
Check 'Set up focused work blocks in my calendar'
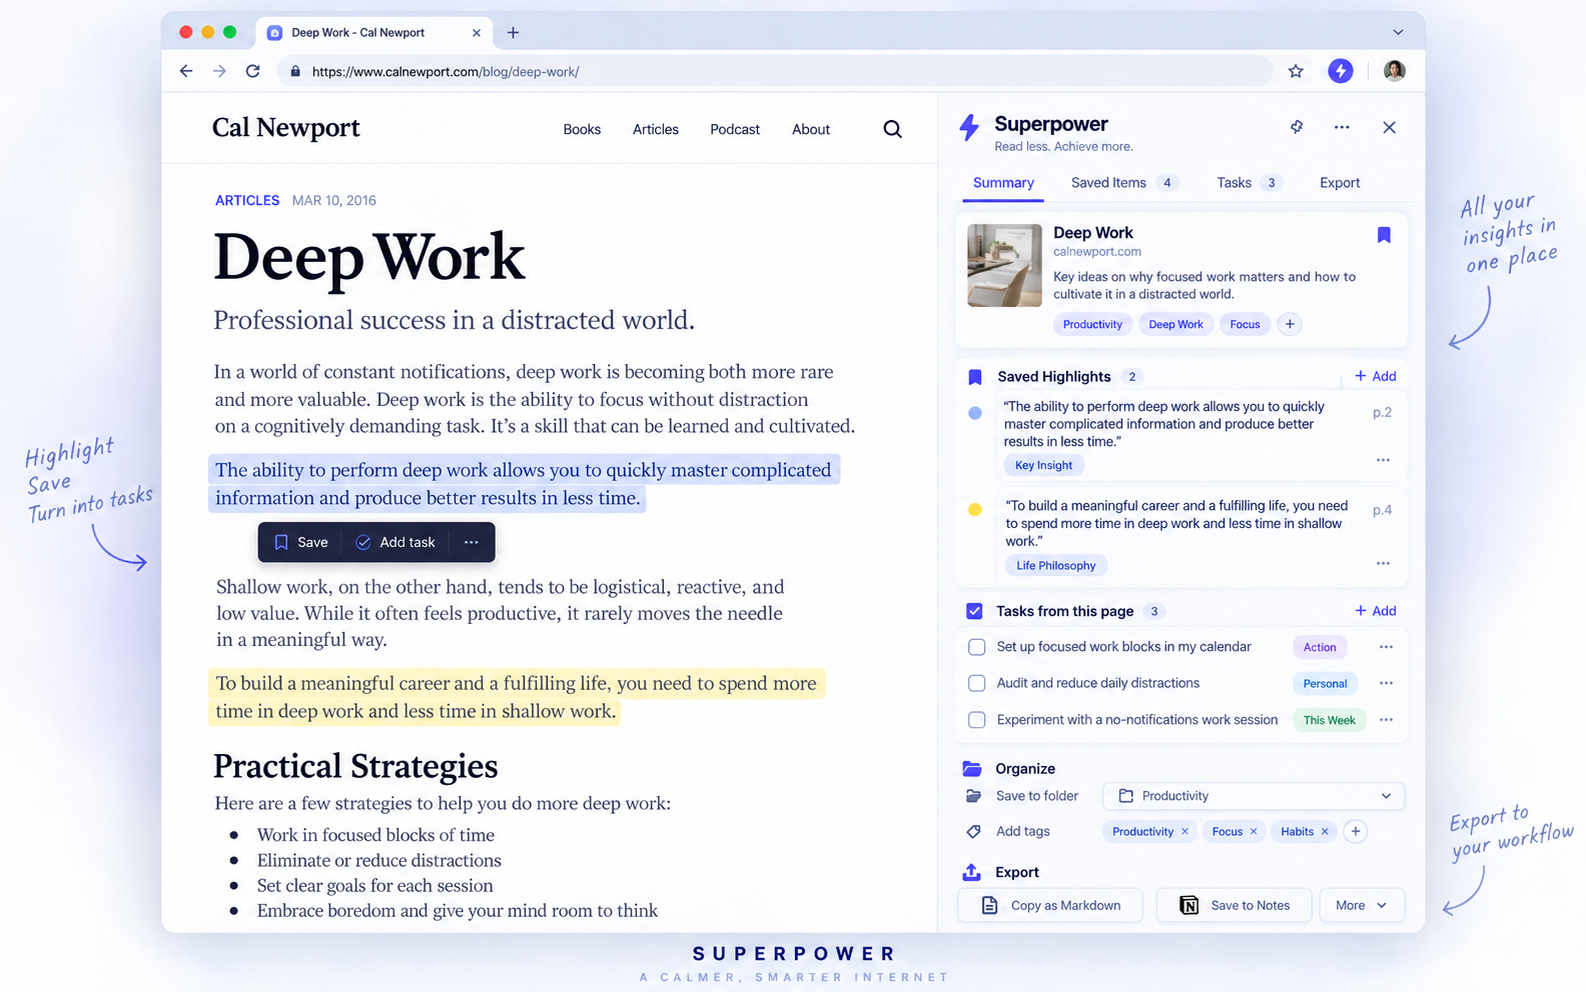click(x=977, y=647)
